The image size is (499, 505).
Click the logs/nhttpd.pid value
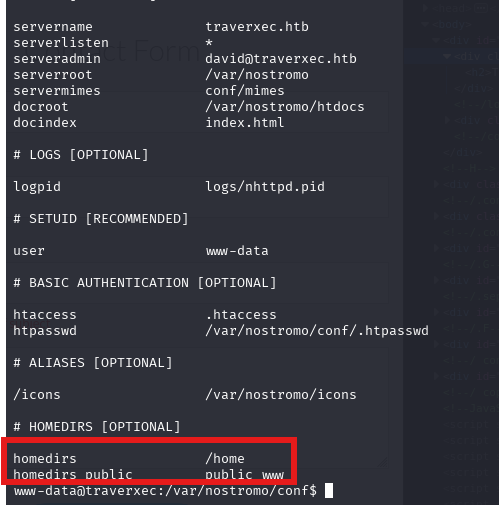click(265, 187)
